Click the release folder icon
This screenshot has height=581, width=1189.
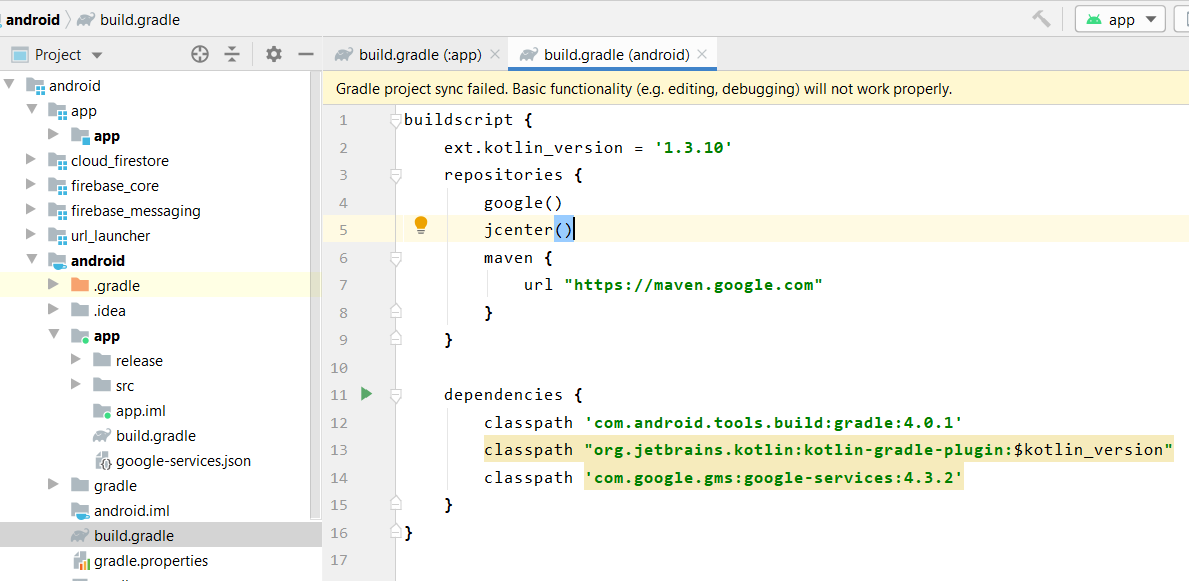[102, 360]
